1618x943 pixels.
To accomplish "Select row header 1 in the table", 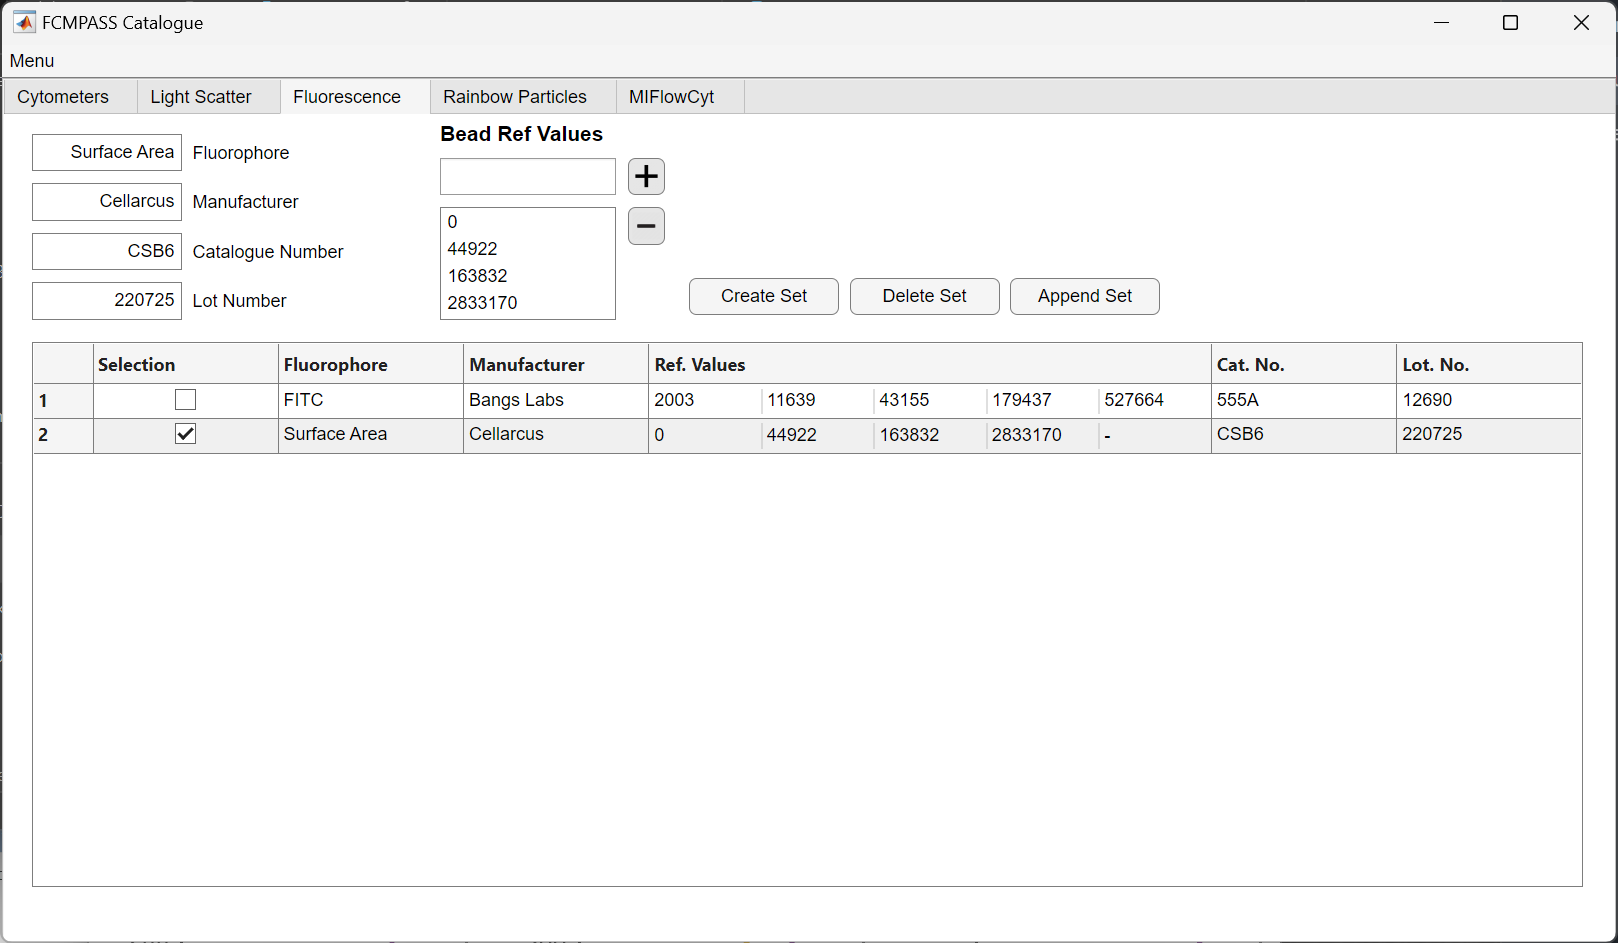I will 63,401.
